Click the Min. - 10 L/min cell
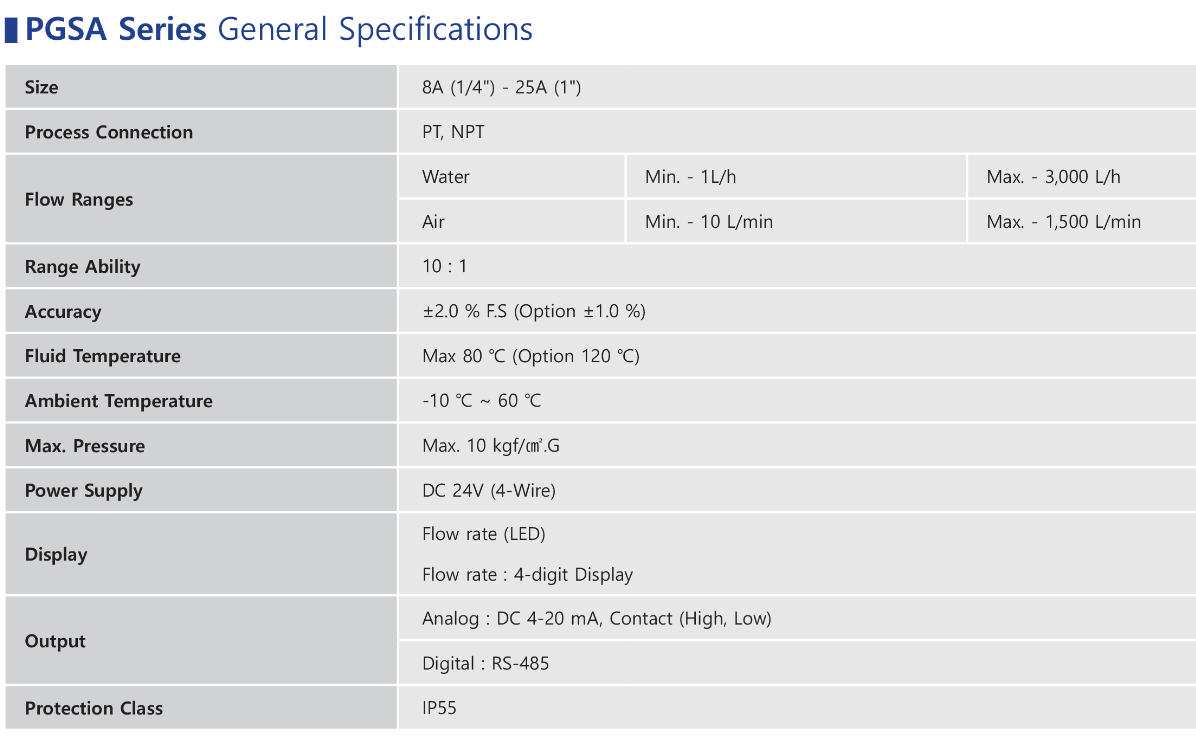The height and width of the screenshot is (743, 1196). (796, 221)
